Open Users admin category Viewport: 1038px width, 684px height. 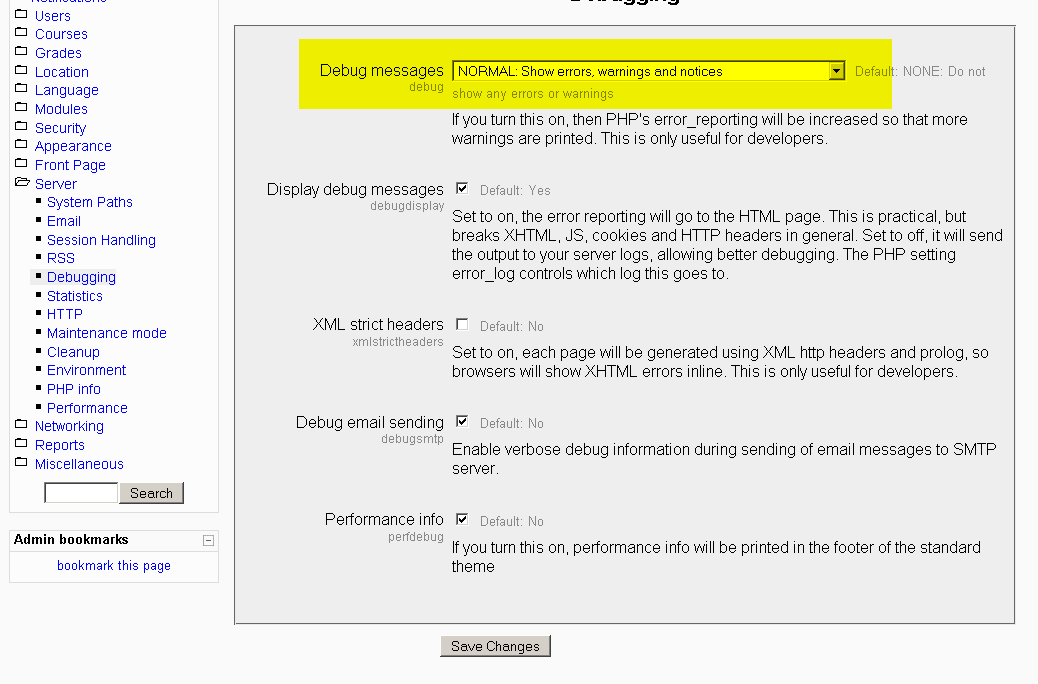click(52, 16)
